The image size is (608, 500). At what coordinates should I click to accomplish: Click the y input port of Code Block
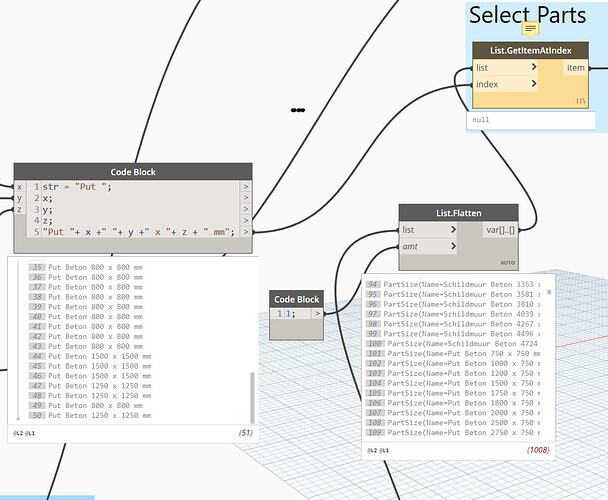point(20,198)
